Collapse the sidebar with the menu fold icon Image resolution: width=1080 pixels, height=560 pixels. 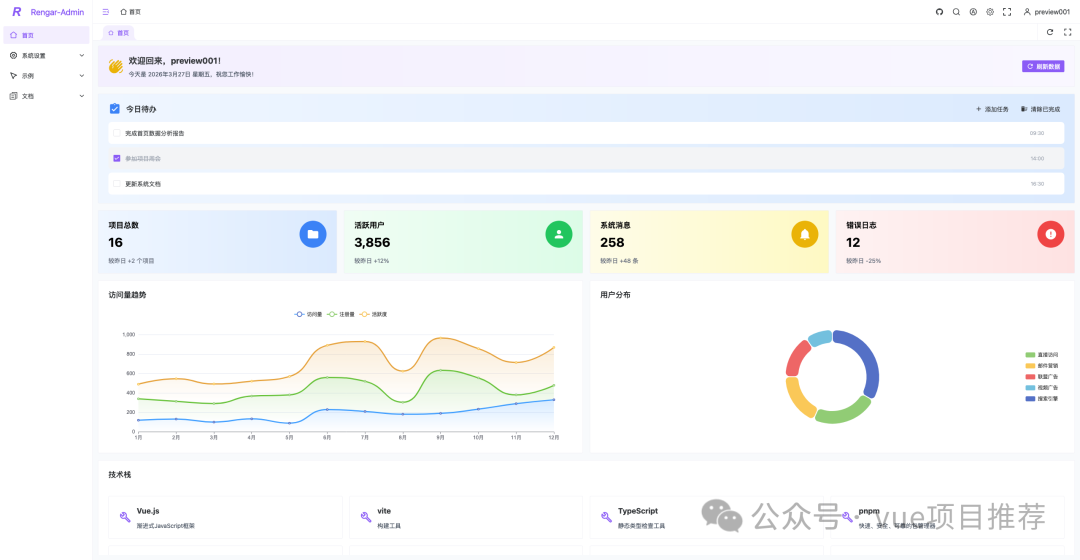point(105,12)
